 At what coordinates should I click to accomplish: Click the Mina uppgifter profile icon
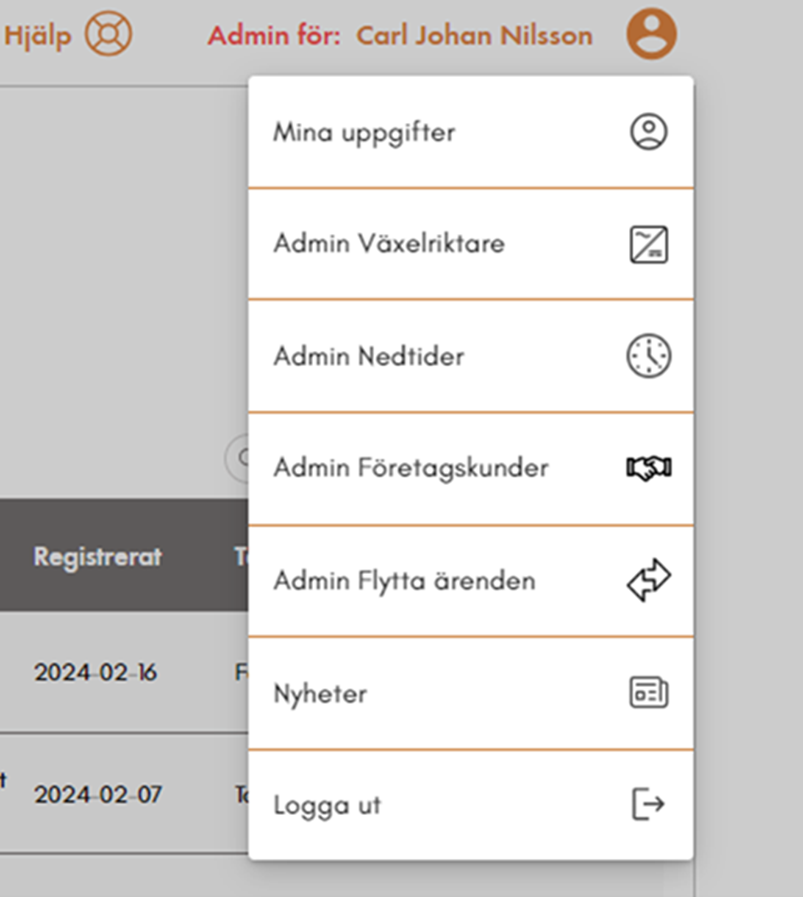[648, 132]
